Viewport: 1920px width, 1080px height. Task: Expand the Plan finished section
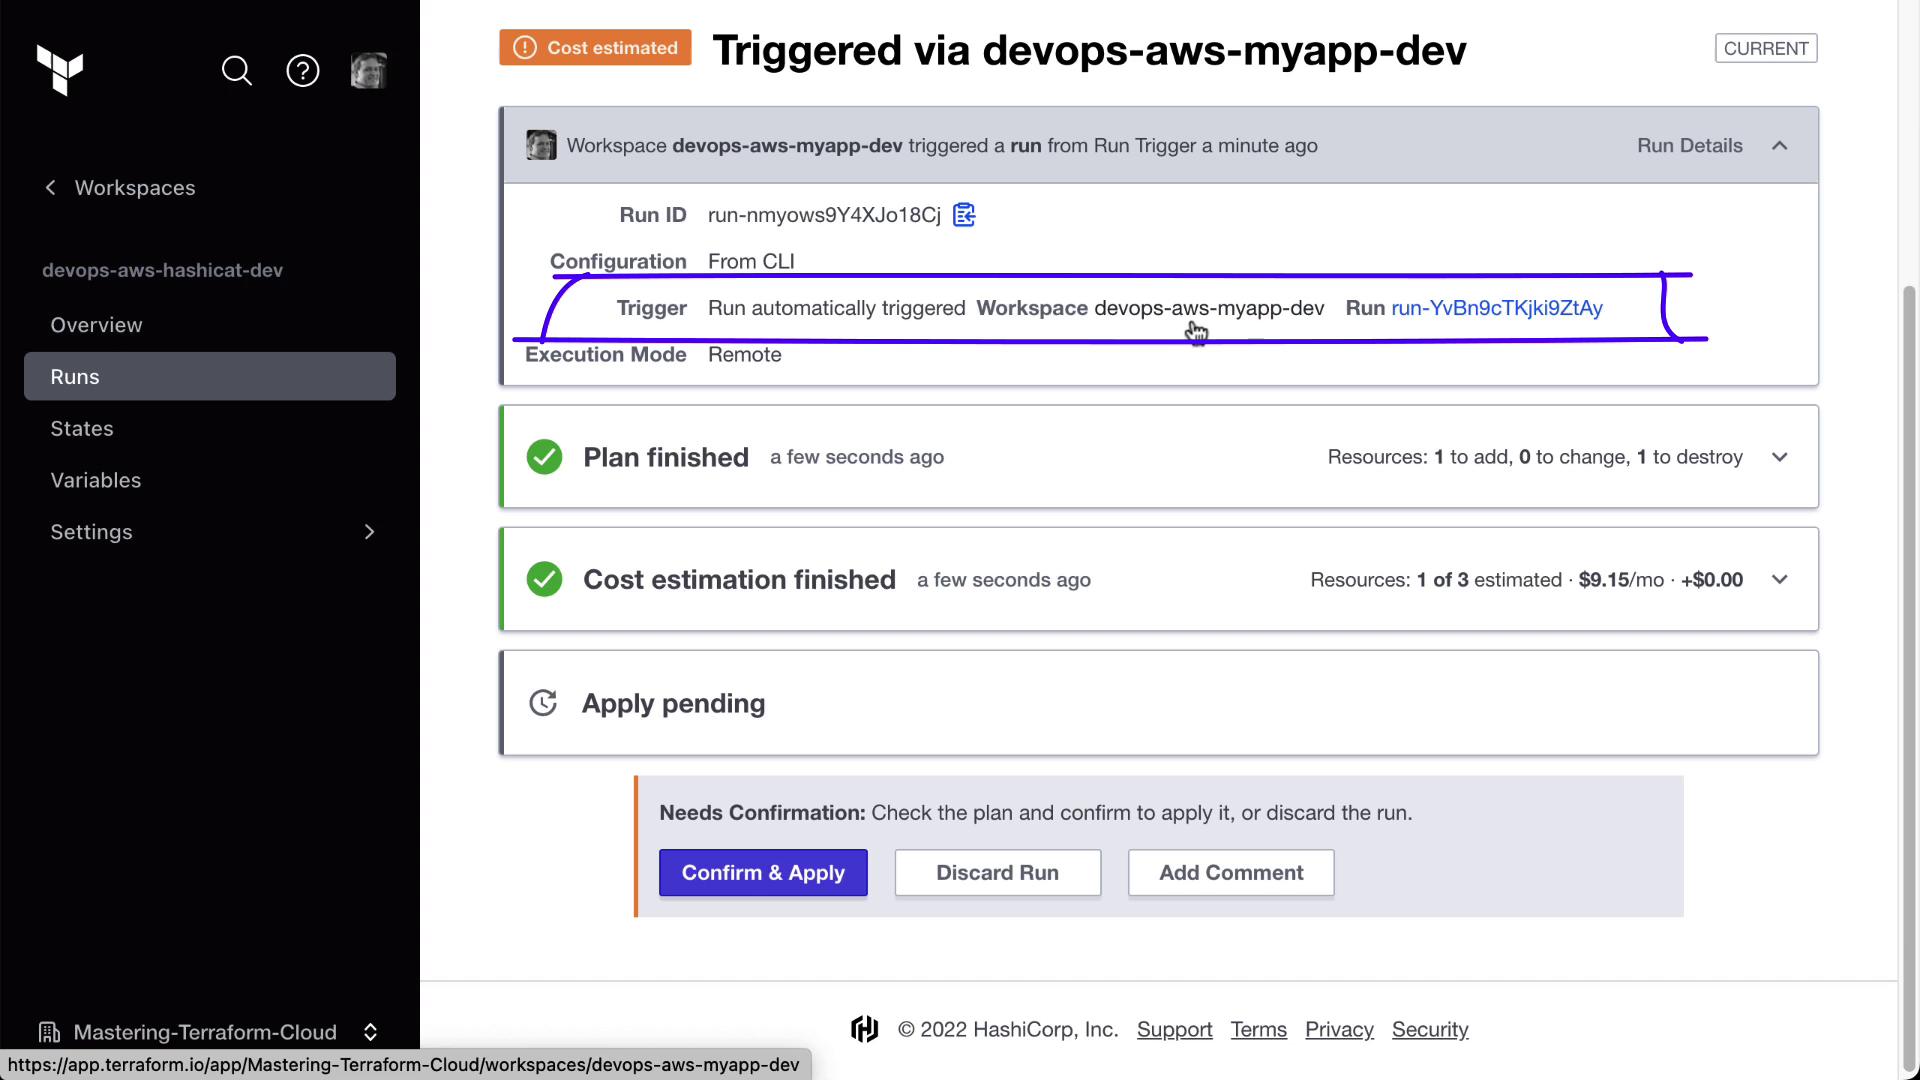coord(1779,457)
